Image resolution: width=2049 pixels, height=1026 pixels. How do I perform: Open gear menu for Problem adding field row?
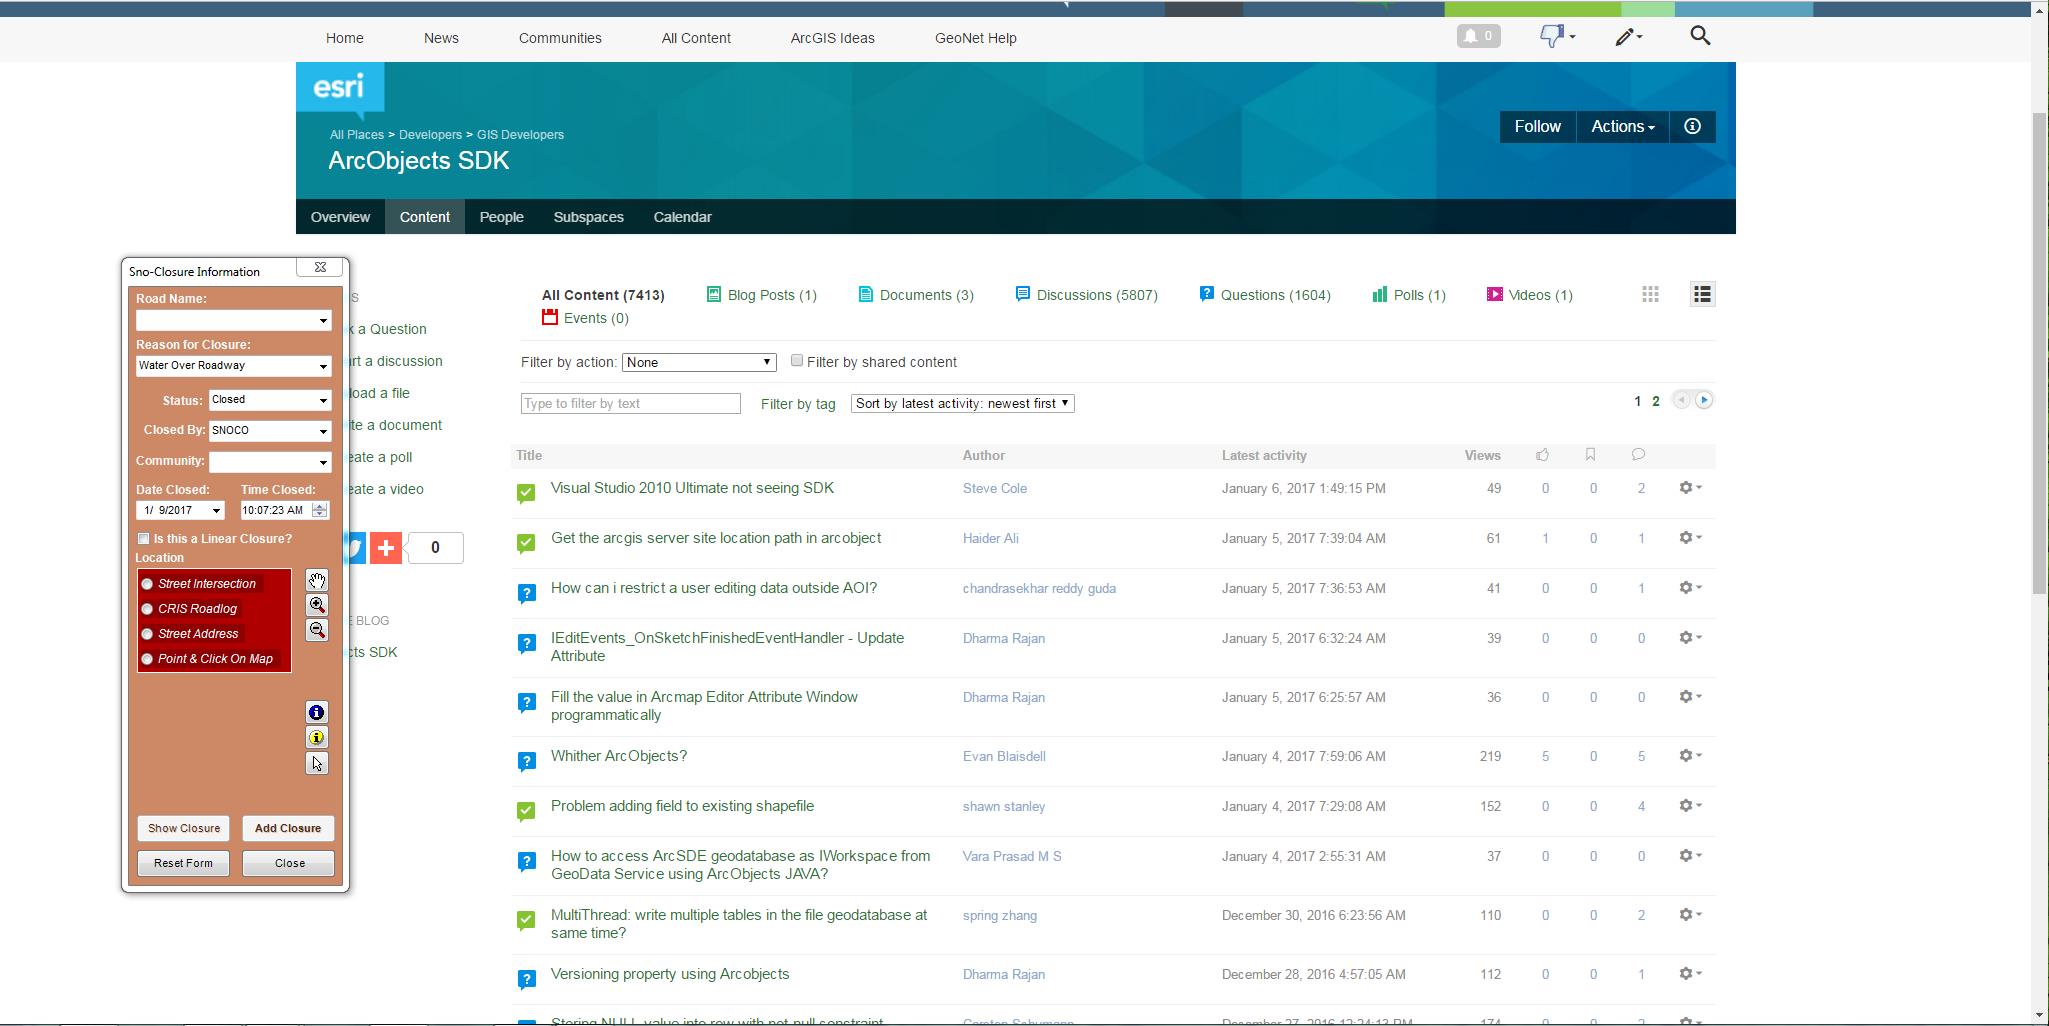pos(1690,806)
